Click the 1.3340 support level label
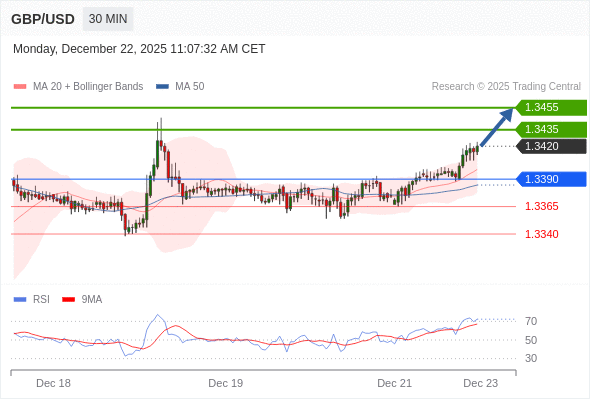This screenshot has height=400, width=590. point(542,234)
